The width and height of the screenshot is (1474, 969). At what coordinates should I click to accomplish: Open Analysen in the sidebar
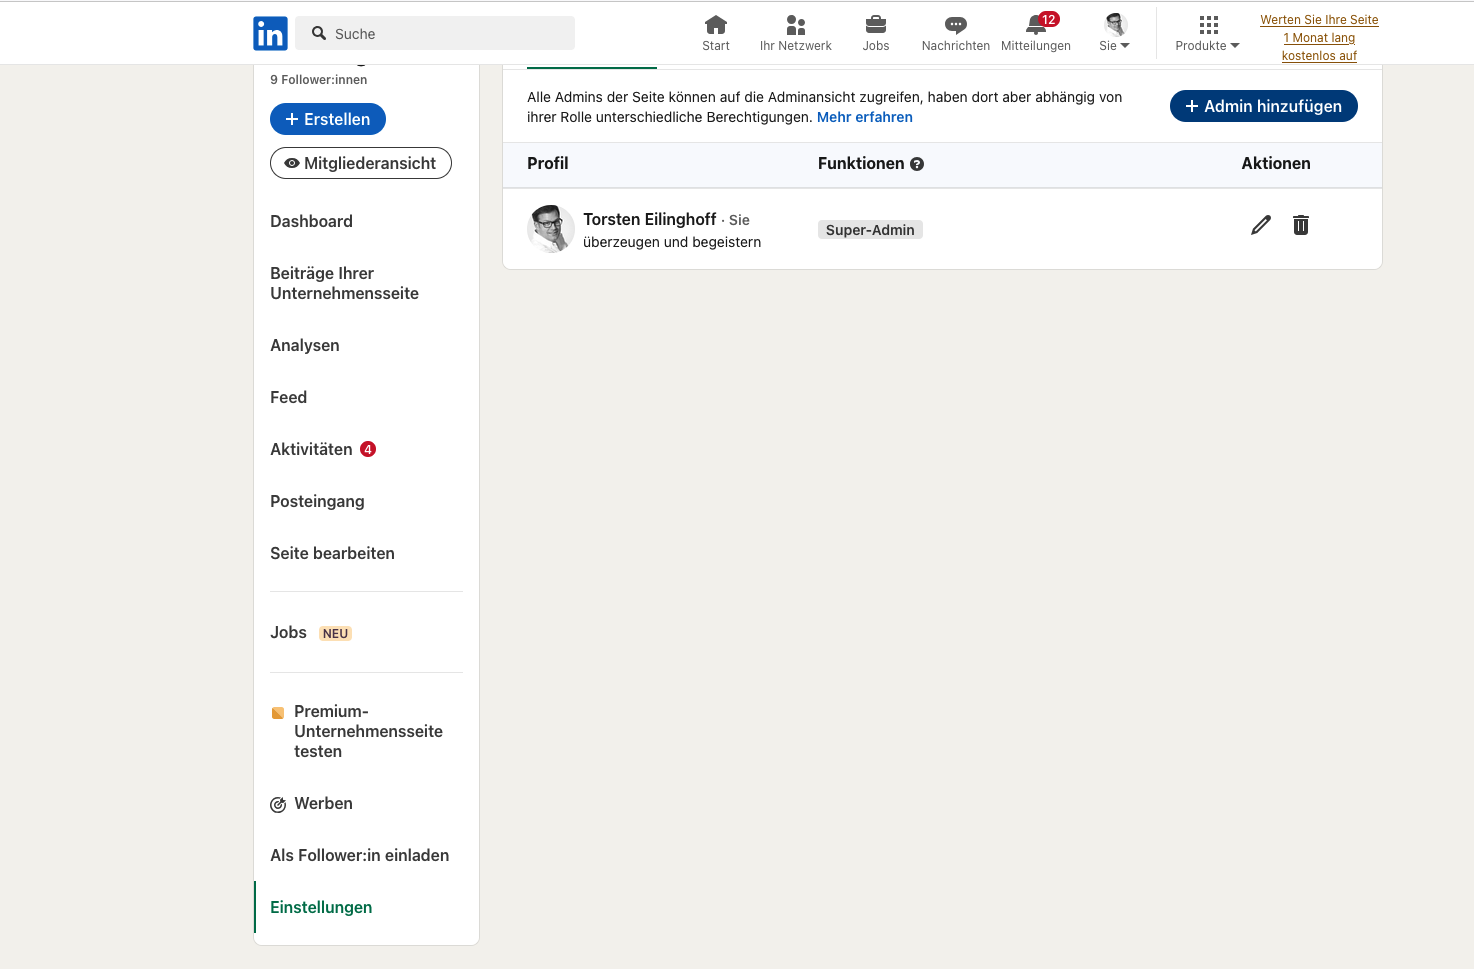304,345
